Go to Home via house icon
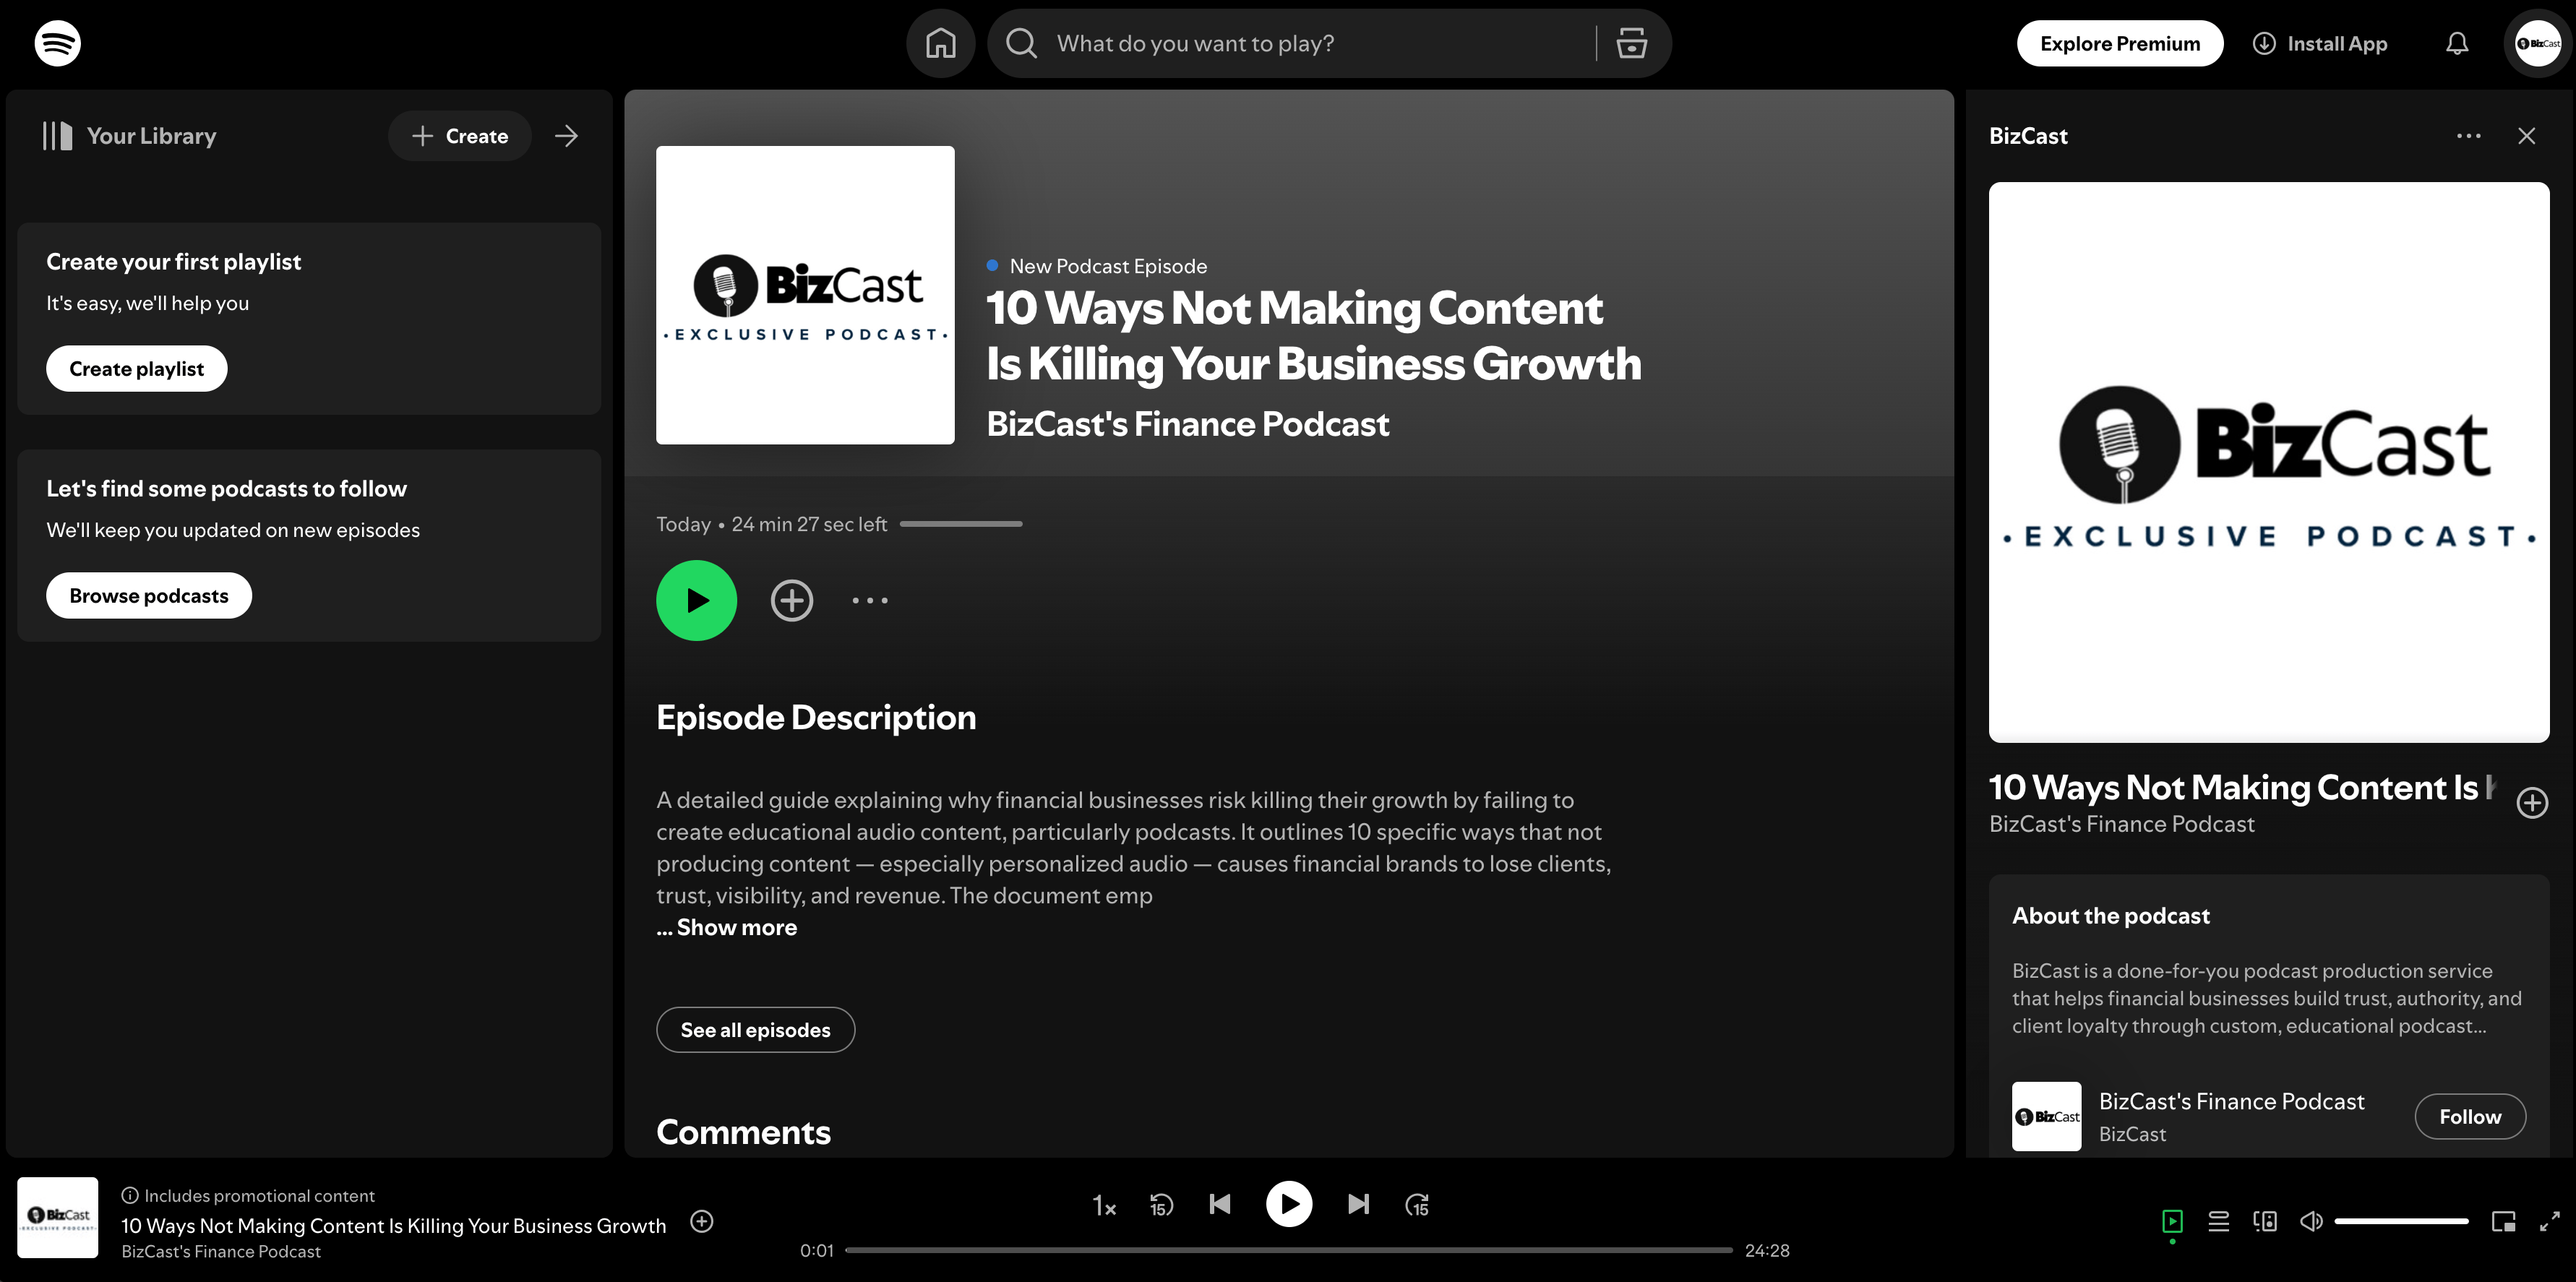This screenshot has height=1282, width=2576. (940, 43)
